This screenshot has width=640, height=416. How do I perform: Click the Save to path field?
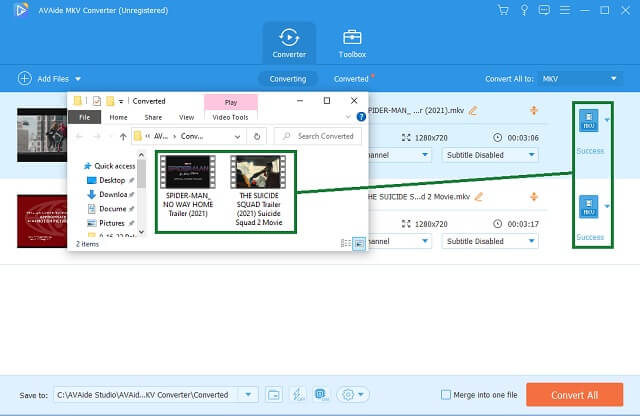point(147,395)
